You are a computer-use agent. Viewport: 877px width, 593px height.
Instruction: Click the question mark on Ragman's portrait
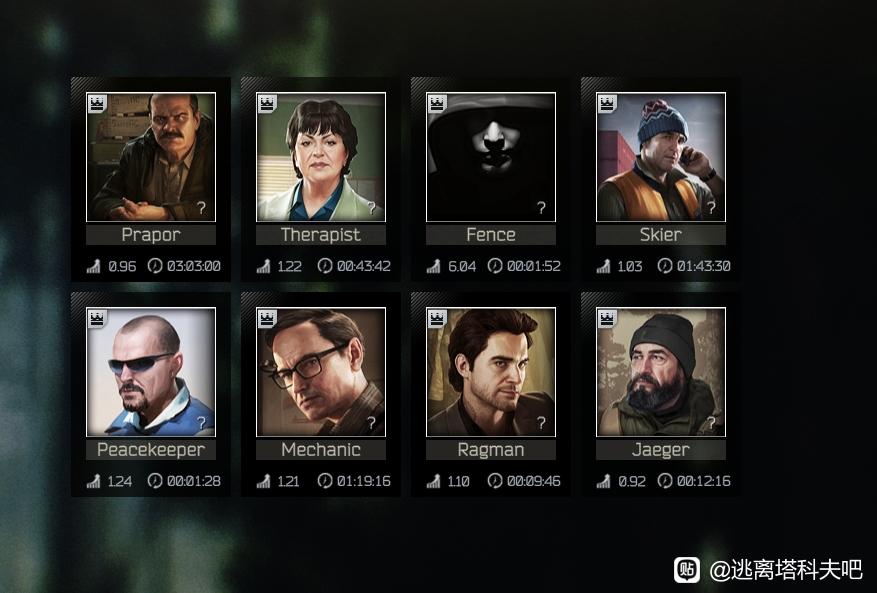click(541, 423)
